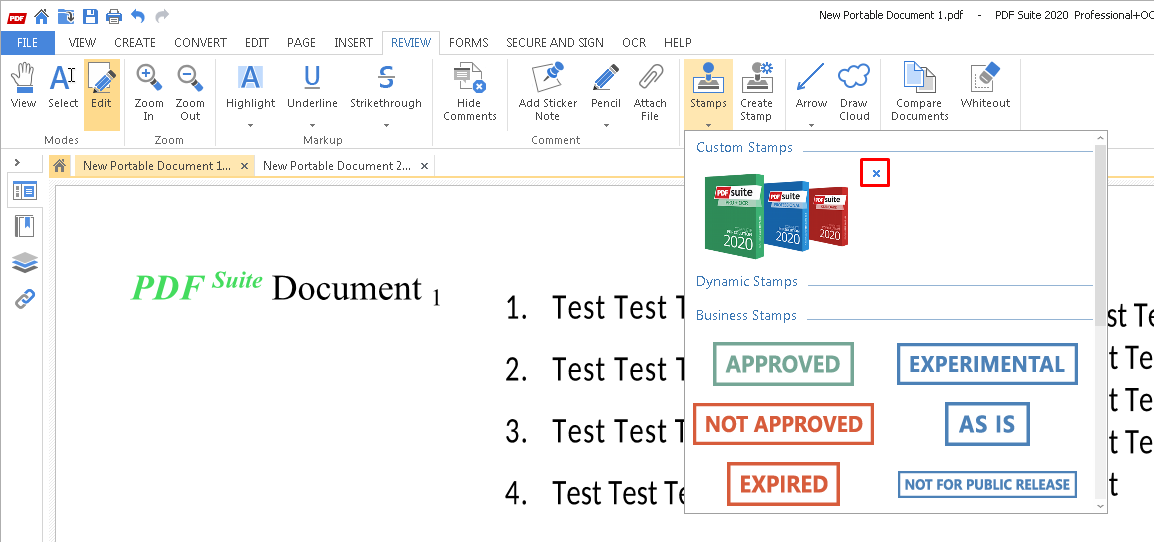This screenshot has height=542, width=1154.
Task: Expand the left side panel chevron
Action: tap(18, 162)
